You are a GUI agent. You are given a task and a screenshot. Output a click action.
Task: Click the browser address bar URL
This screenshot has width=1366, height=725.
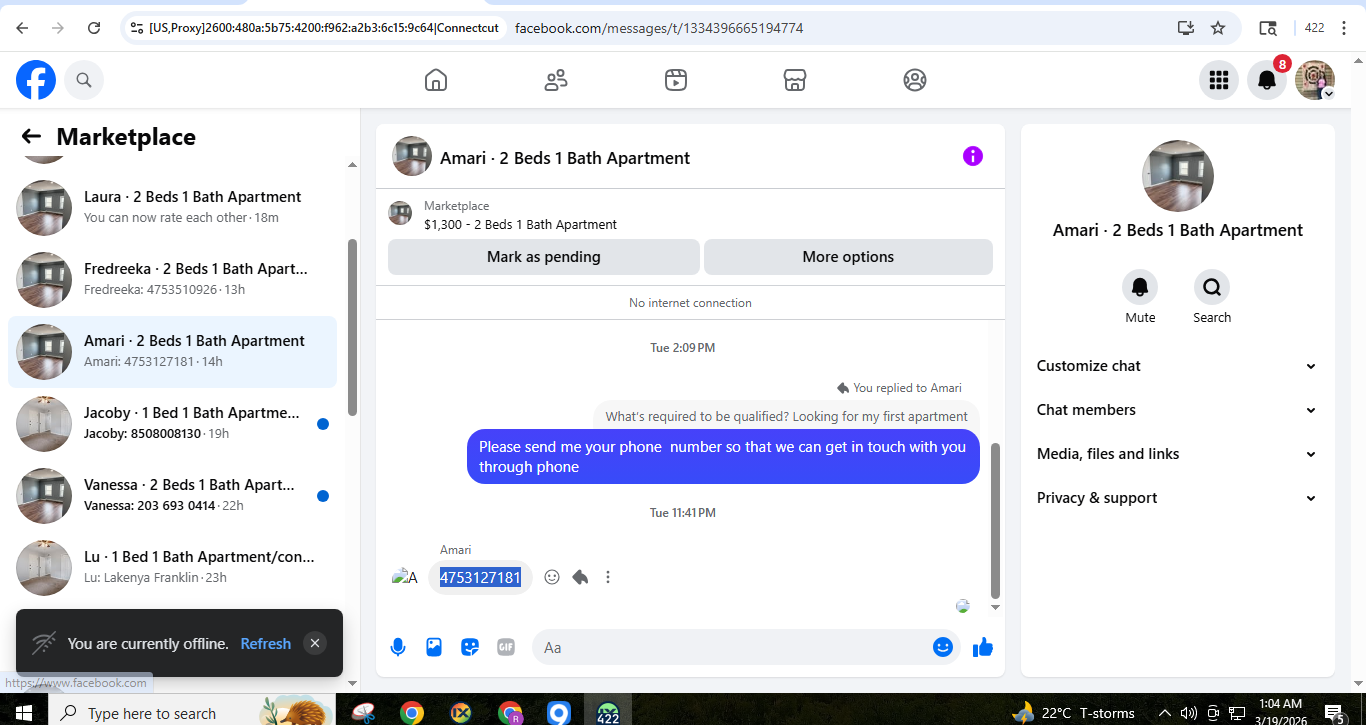click(659, 28)
